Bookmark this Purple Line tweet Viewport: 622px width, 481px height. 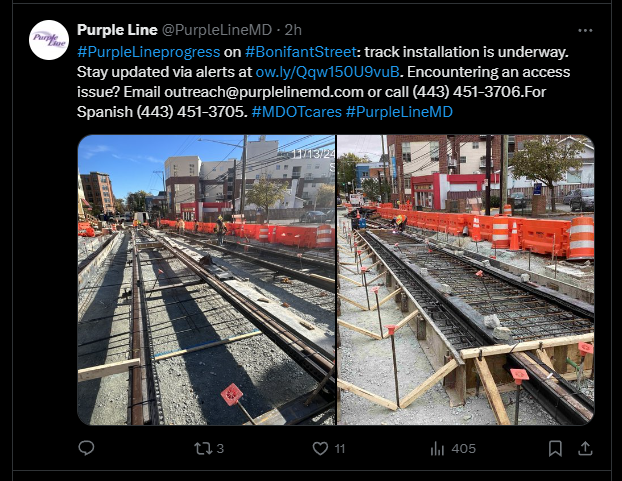click(555, 448)
